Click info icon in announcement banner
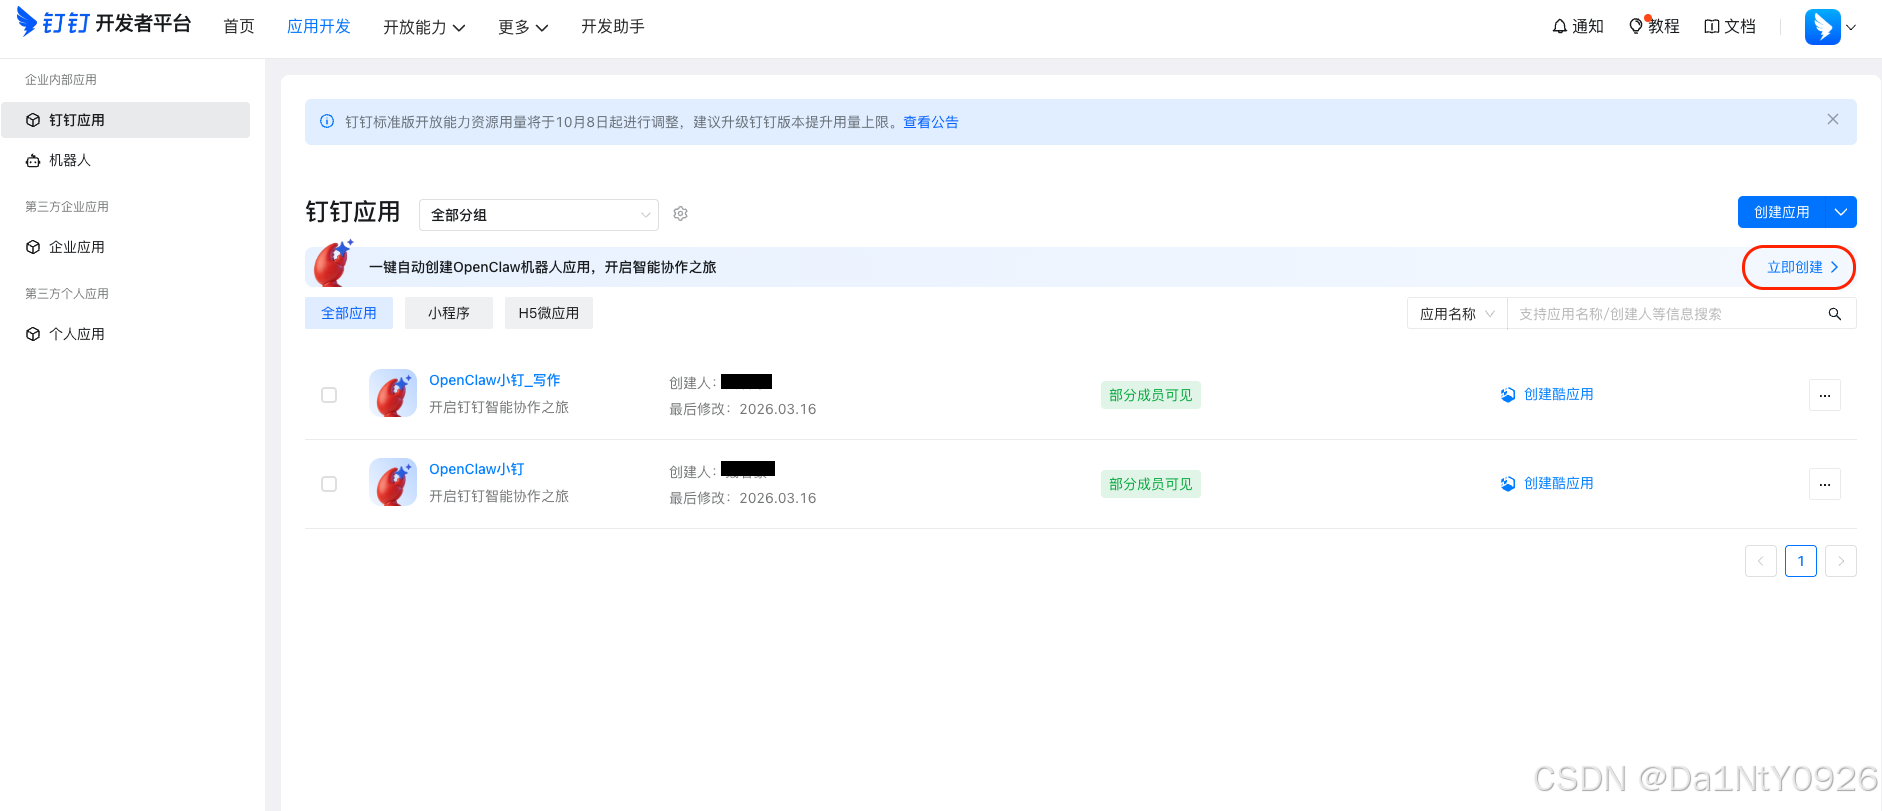This screenshot has width=1882, height=811. 327,121
